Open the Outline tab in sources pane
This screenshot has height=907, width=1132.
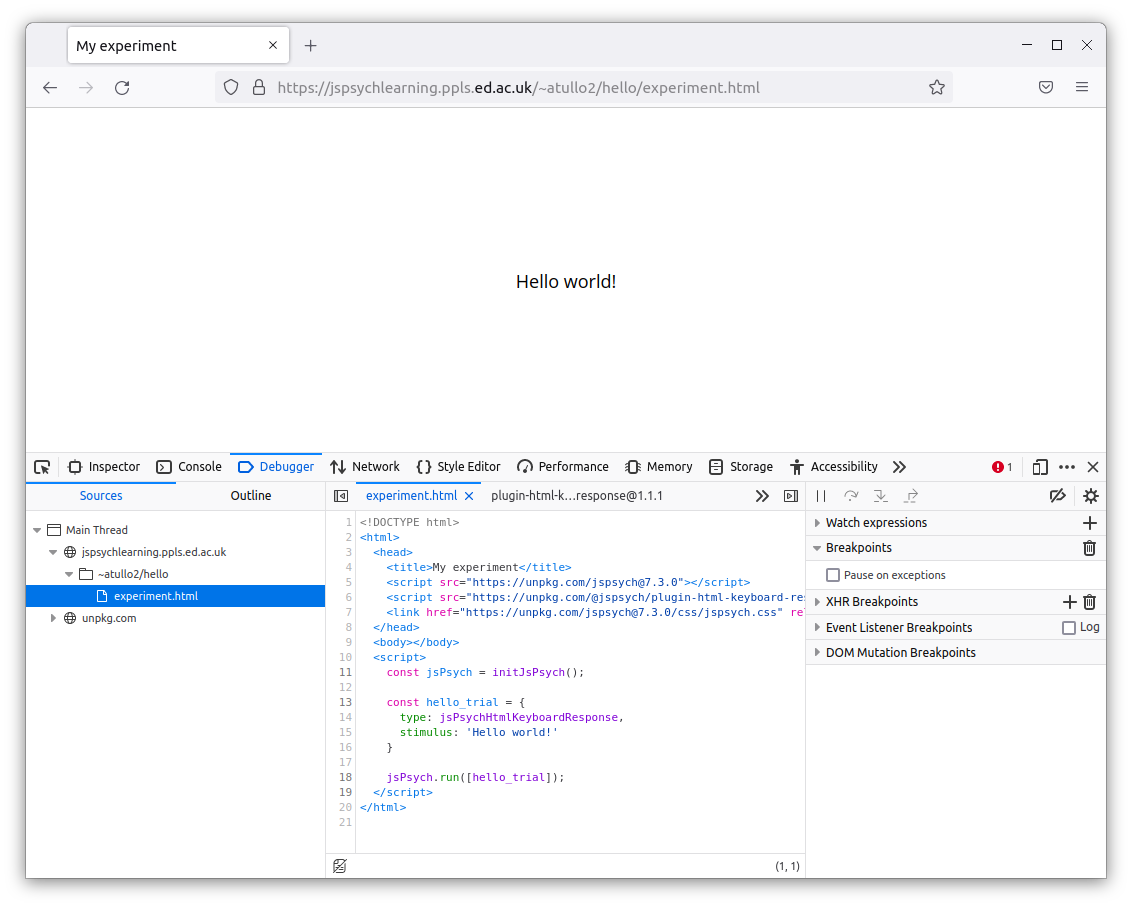[x=251, y=496]
